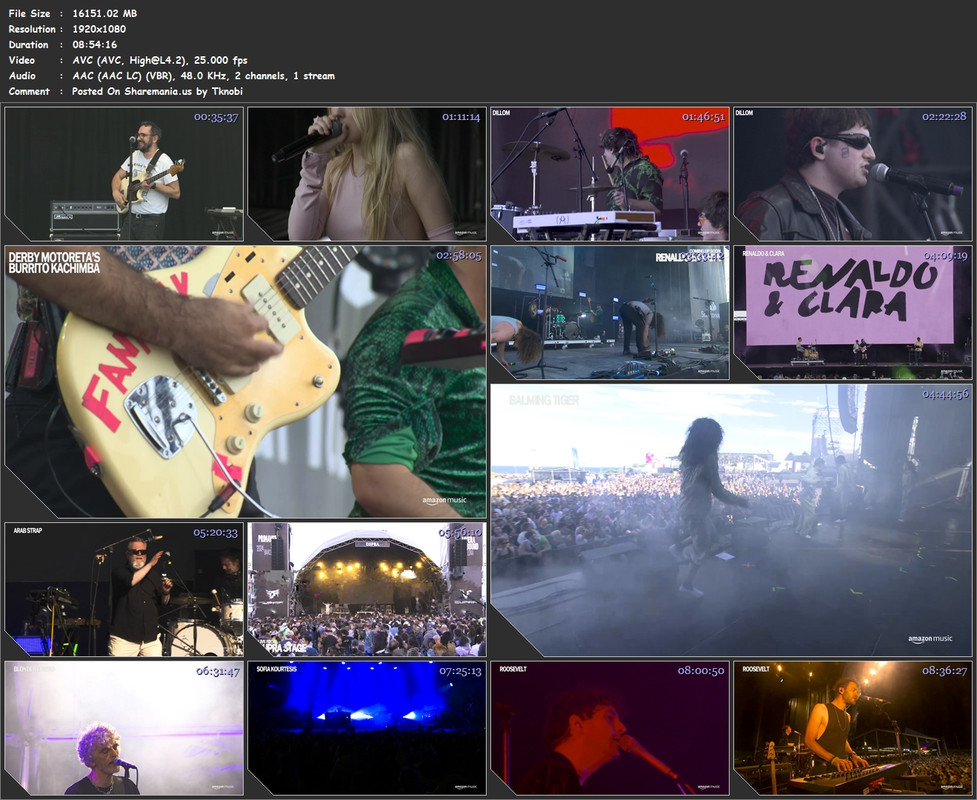977x800 pixels.
Task: Click the amazon music logo in guitar frame
Action: coord(444,500)
